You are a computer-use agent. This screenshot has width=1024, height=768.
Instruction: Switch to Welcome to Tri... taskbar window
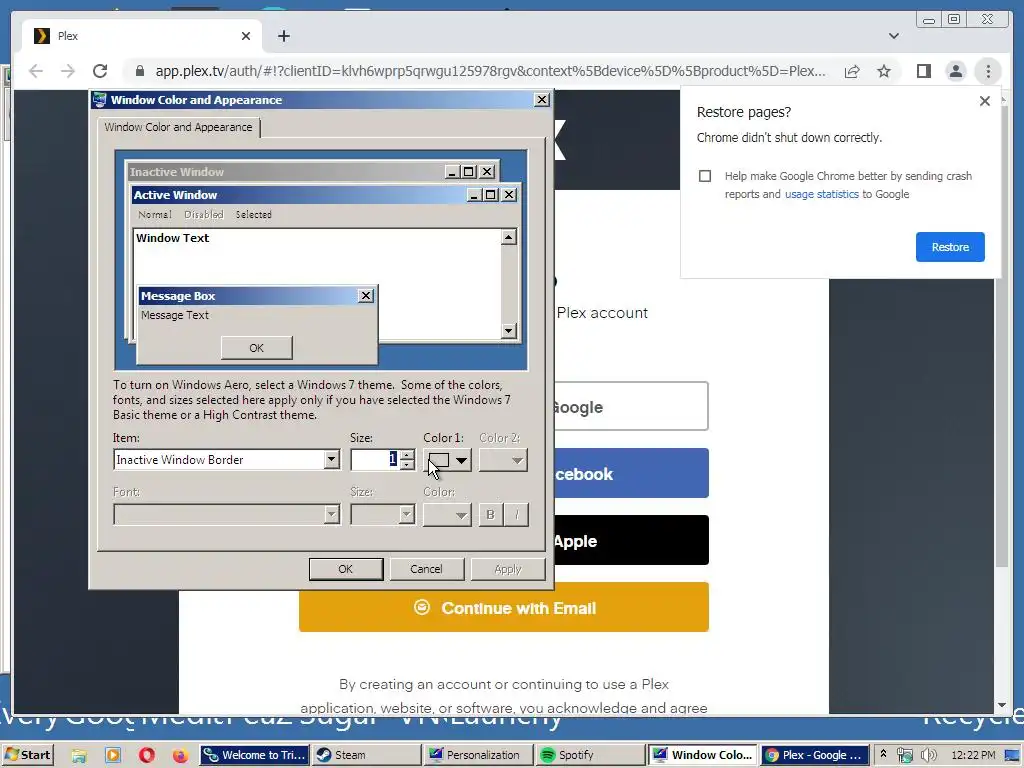255,755
